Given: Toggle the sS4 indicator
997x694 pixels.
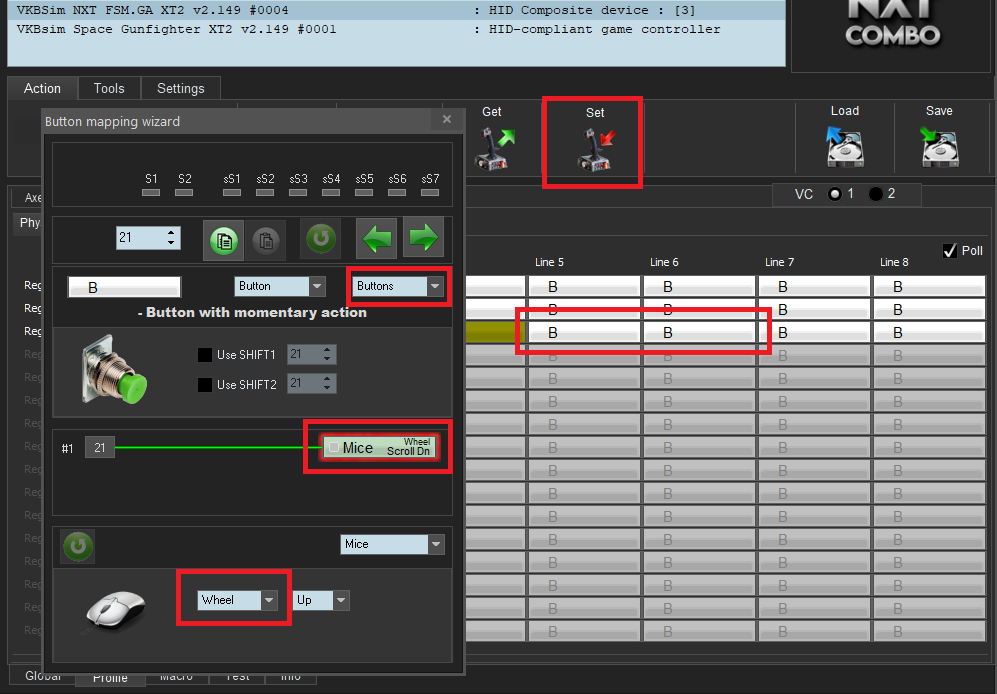Looking at the screenshot, I should click(x=331, y=192).
